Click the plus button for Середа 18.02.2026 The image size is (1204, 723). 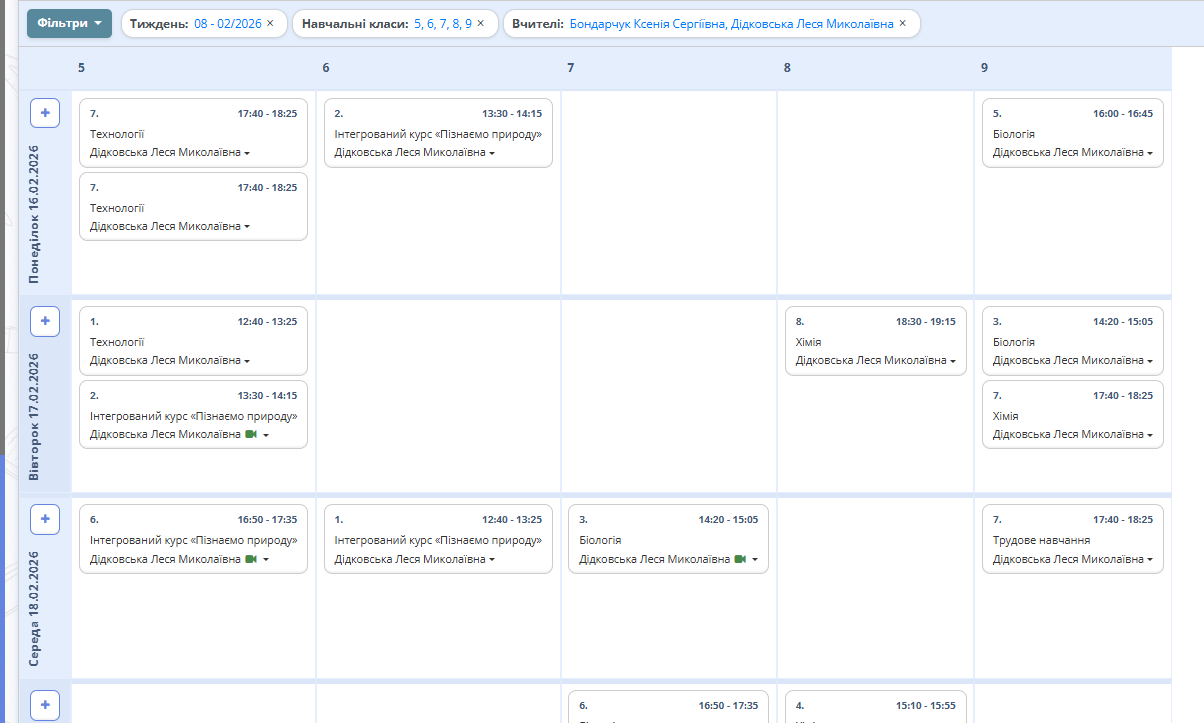[x=45, y=519]
